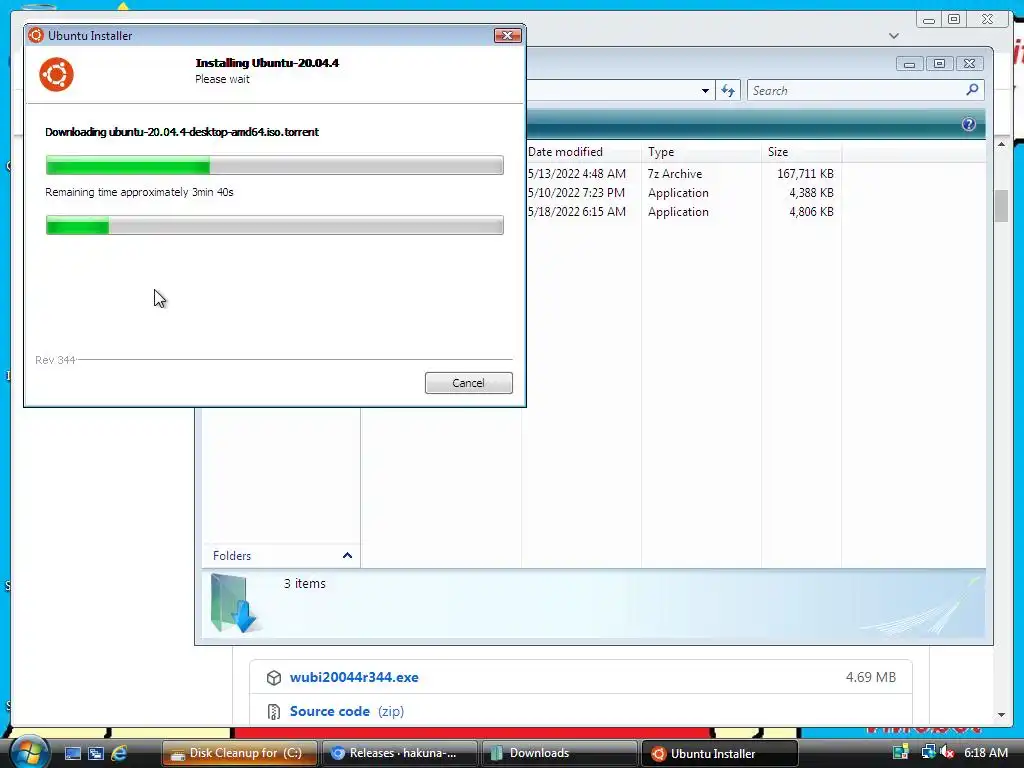Switch to Downloads taskbar button
The image size is (1024, 768).
559,753
